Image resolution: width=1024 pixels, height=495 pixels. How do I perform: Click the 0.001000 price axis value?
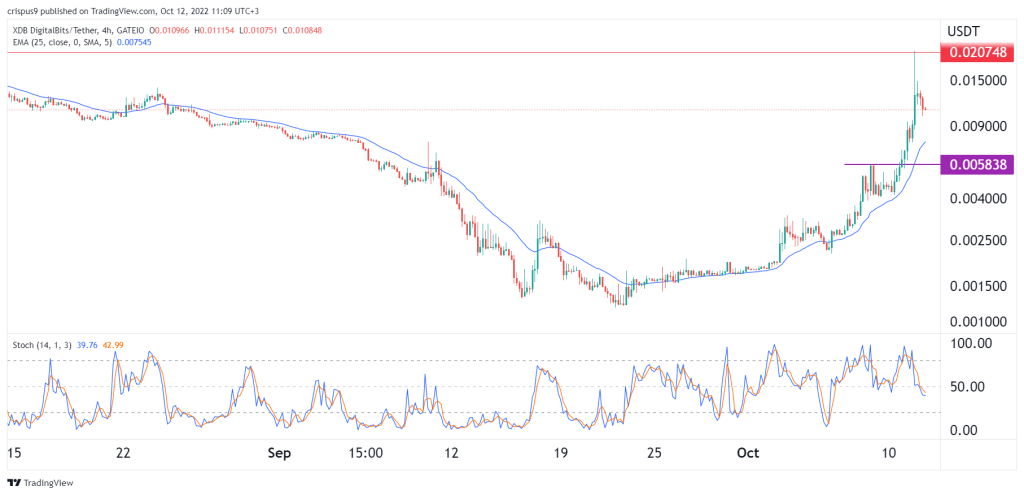click(977, 321)
